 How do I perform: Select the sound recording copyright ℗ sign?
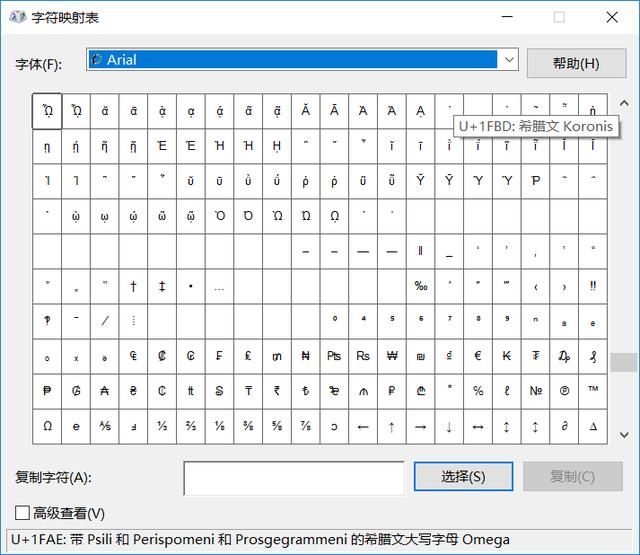(564, 391)
